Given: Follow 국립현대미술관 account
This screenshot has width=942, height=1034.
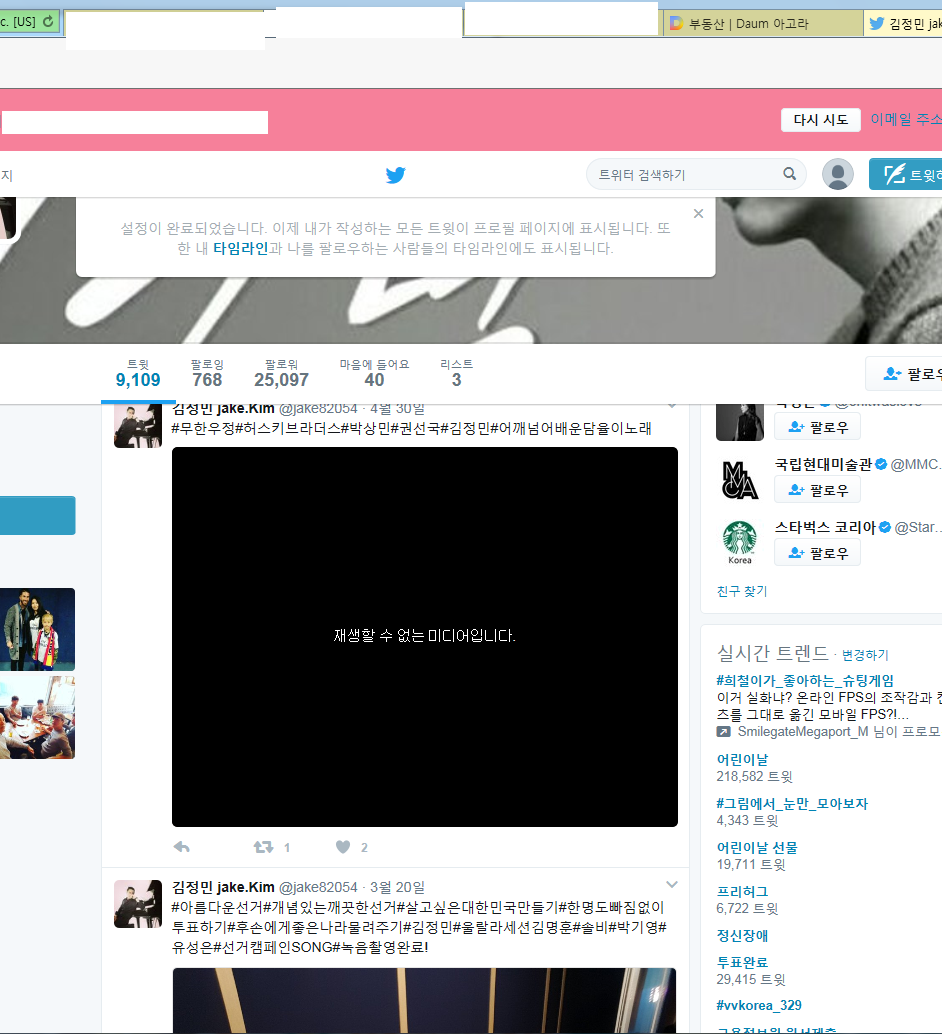Looking at the screenshot, I should point(817,490).
